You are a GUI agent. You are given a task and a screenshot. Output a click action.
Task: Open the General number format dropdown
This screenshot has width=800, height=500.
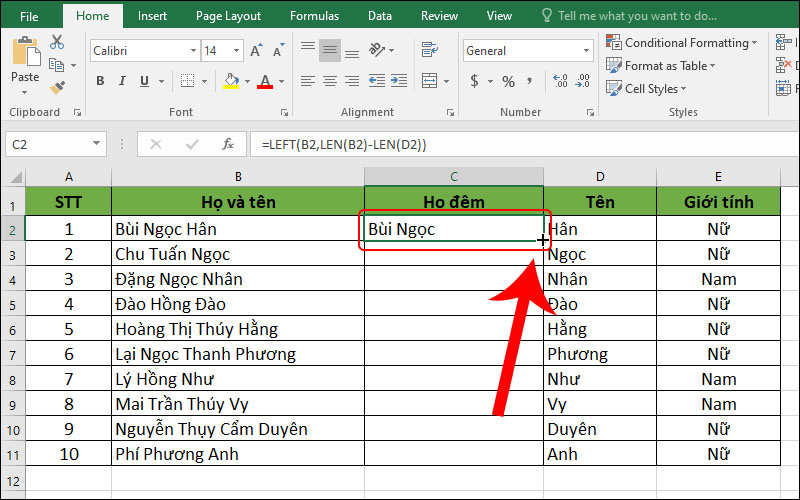(x=586, y=51)
